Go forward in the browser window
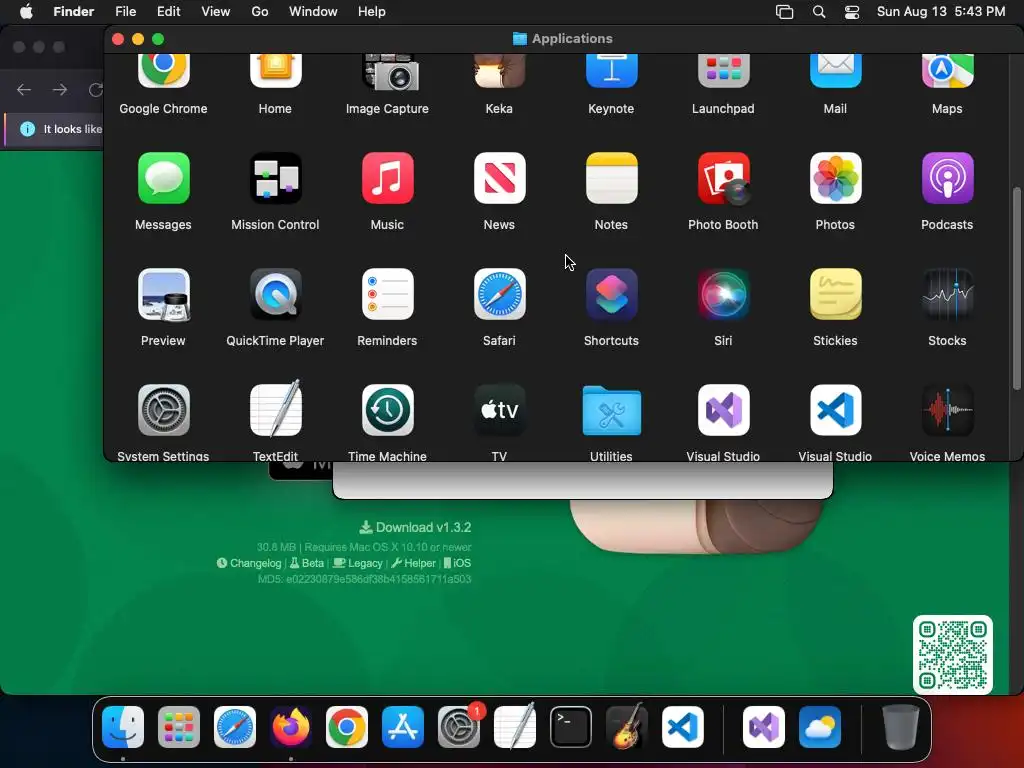1024x768 pixels. click(59, 89)
